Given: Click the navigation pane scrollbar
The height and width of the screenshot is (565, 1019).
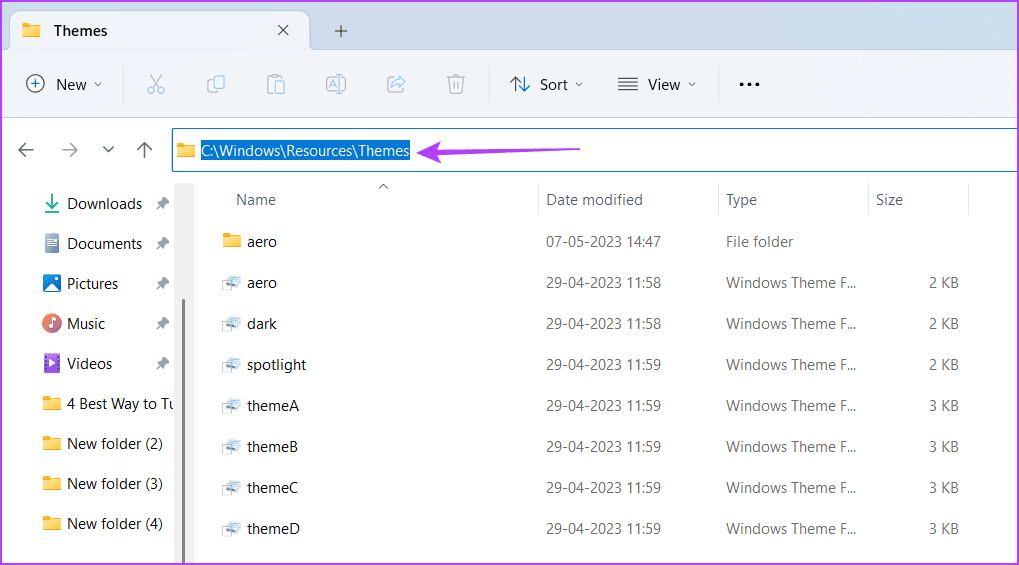Looking at the screenshot, I should 184,430.
